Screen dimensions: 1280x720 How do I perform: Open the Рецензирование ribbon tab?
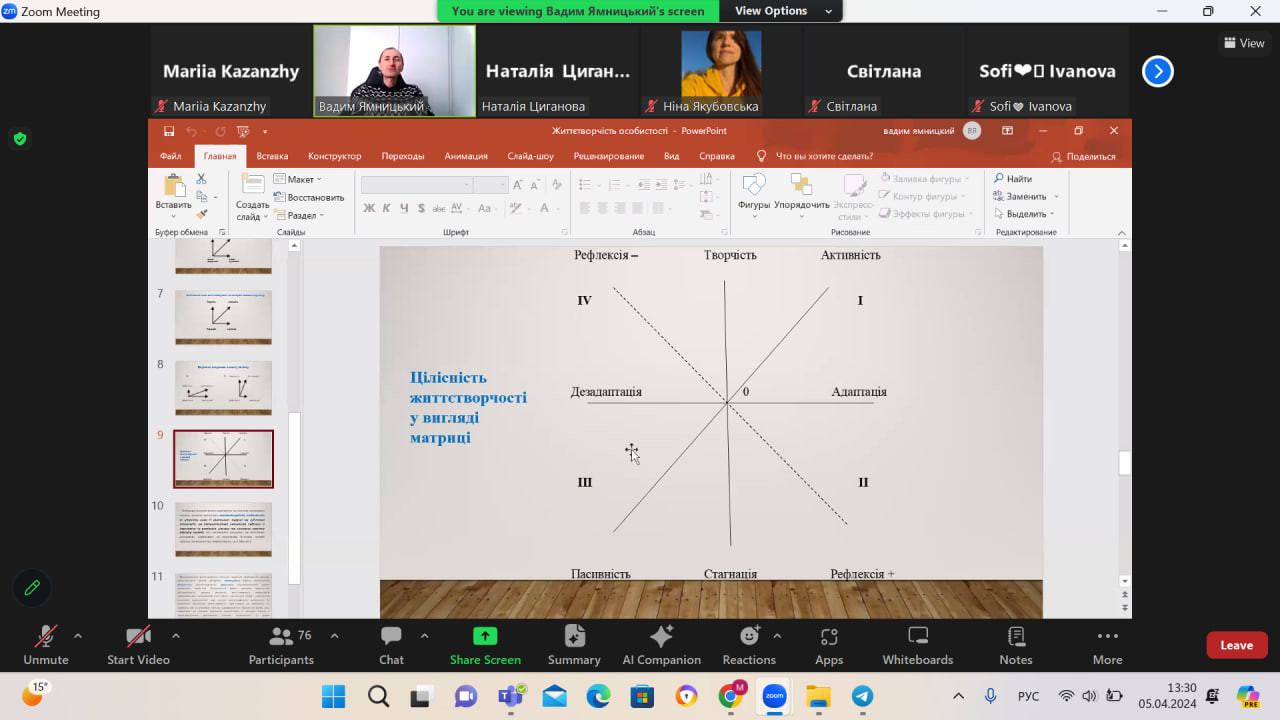[x=609, y=156]
